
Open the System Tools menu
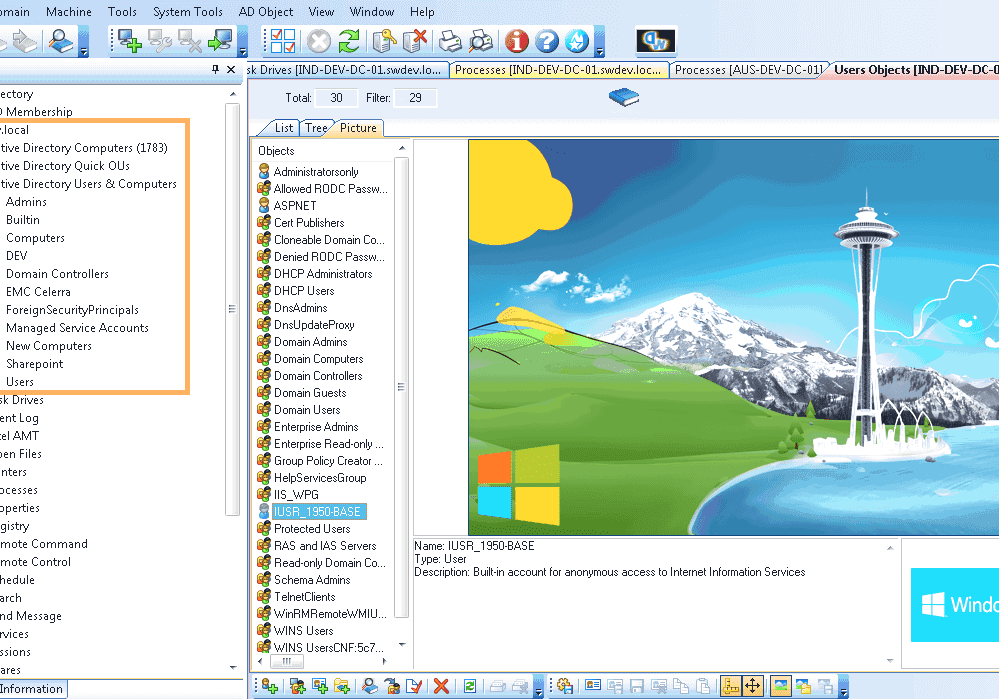tap(187, 11)
